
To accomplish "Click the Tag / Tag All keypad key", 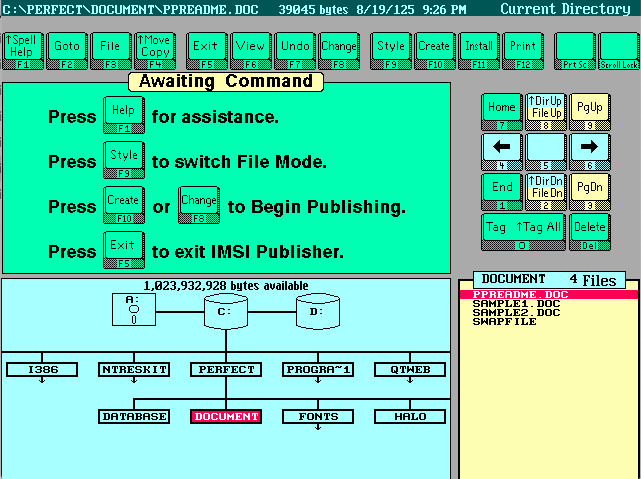I will pyautogui.click(x=524, y=232).
